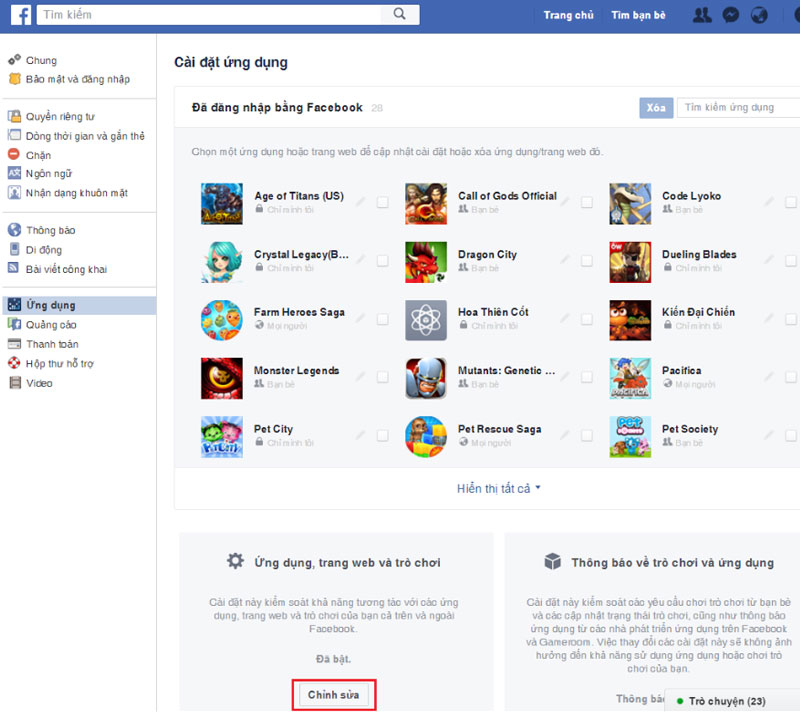The width and height of the screenshot is (800, 712).
Task: Open Tìm bạn bè link
Action: click(638, 15)
